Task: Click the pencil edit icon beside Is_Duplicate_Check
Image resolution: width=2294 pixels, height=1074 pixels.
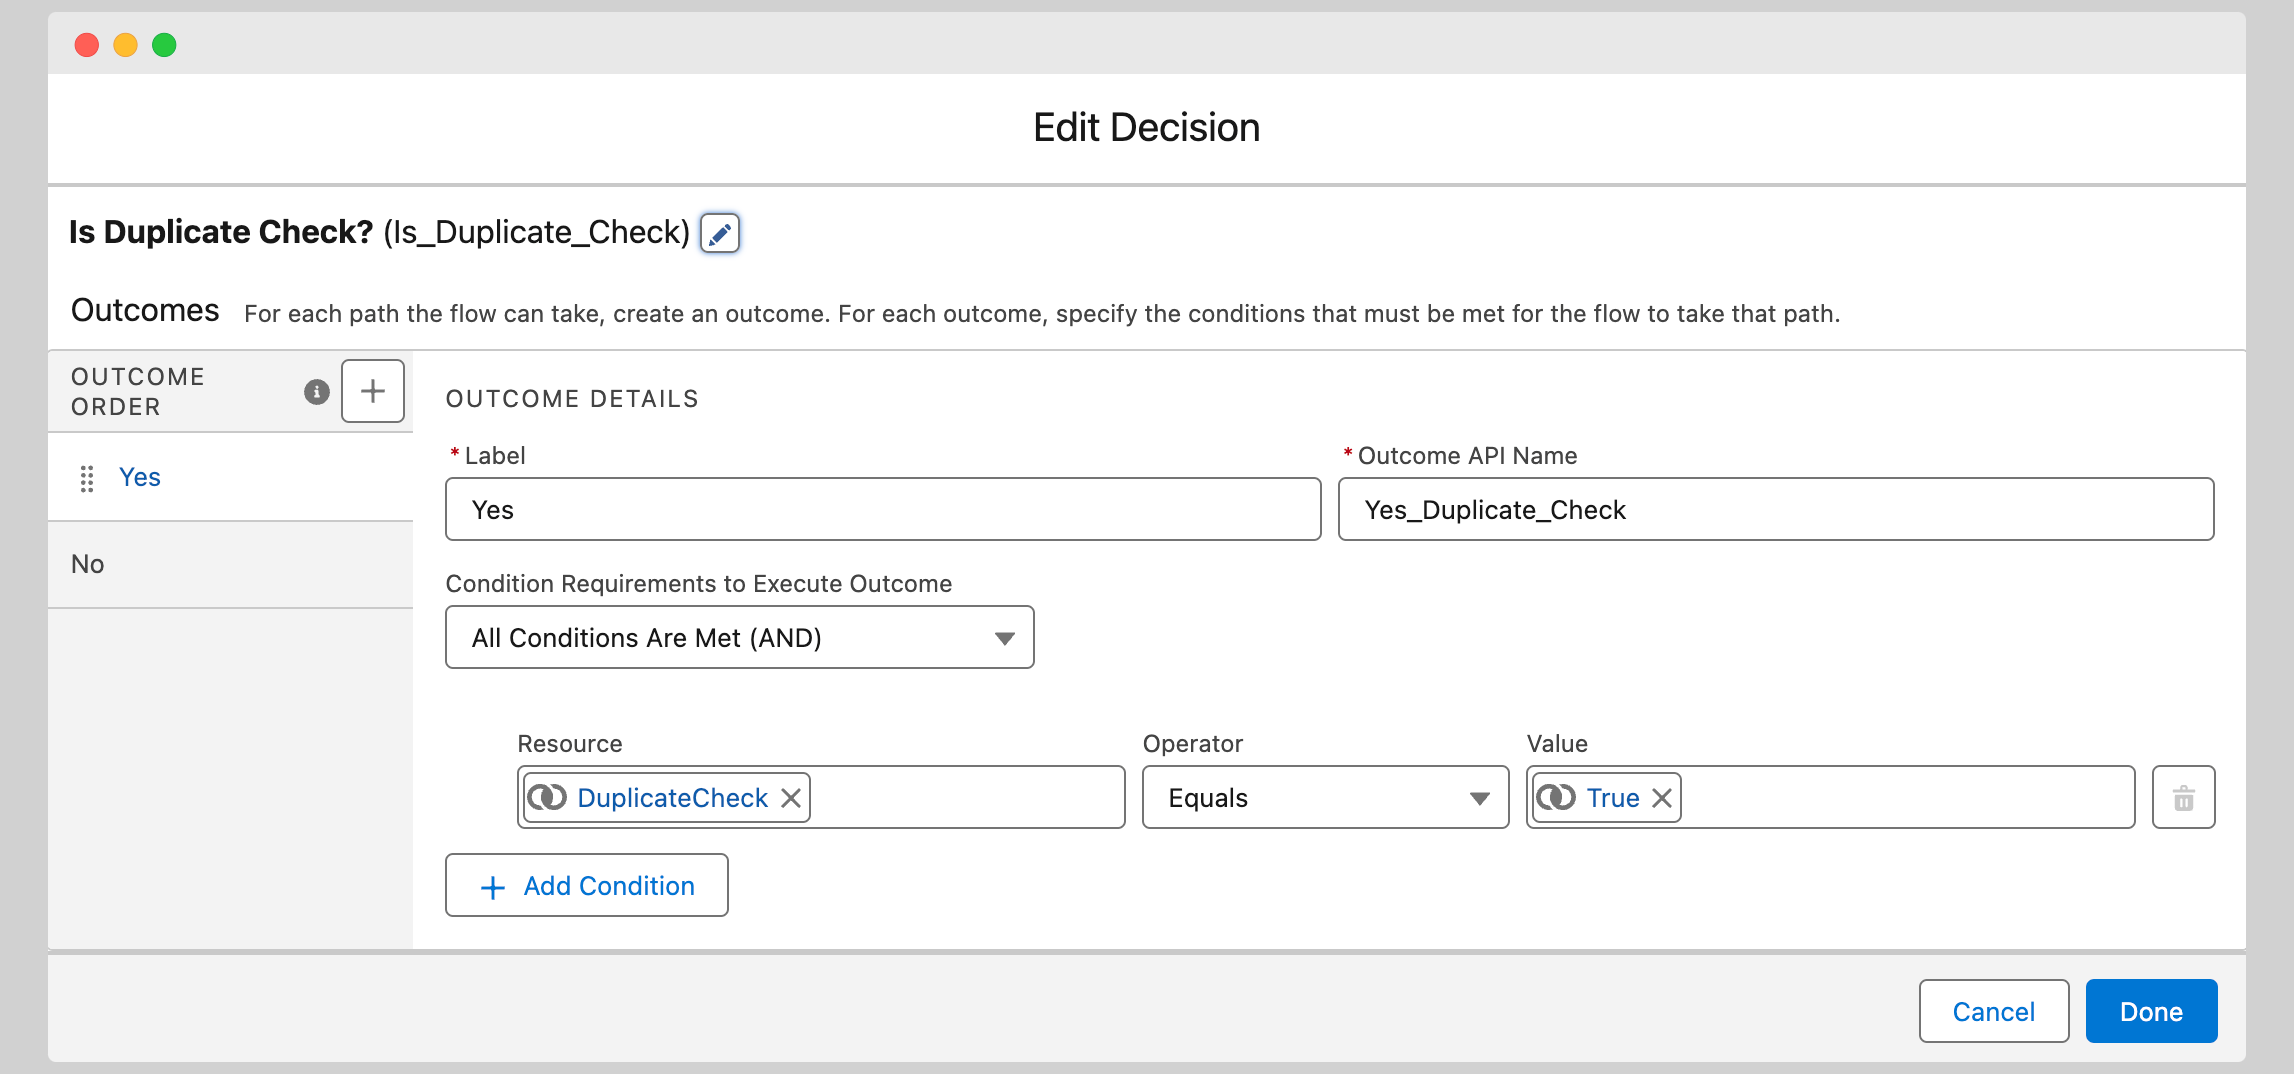Action: tap(719, 233)
